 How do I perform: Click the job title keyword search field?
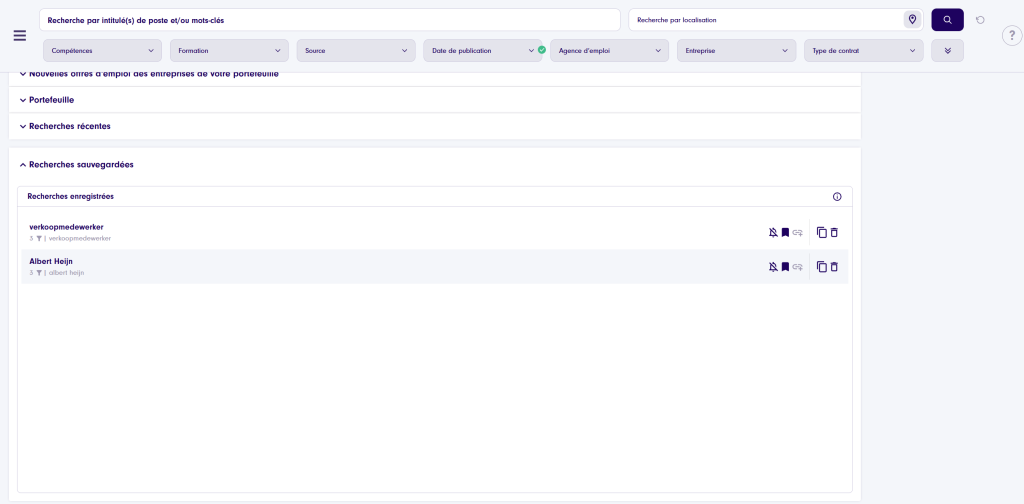coord(330,20)
